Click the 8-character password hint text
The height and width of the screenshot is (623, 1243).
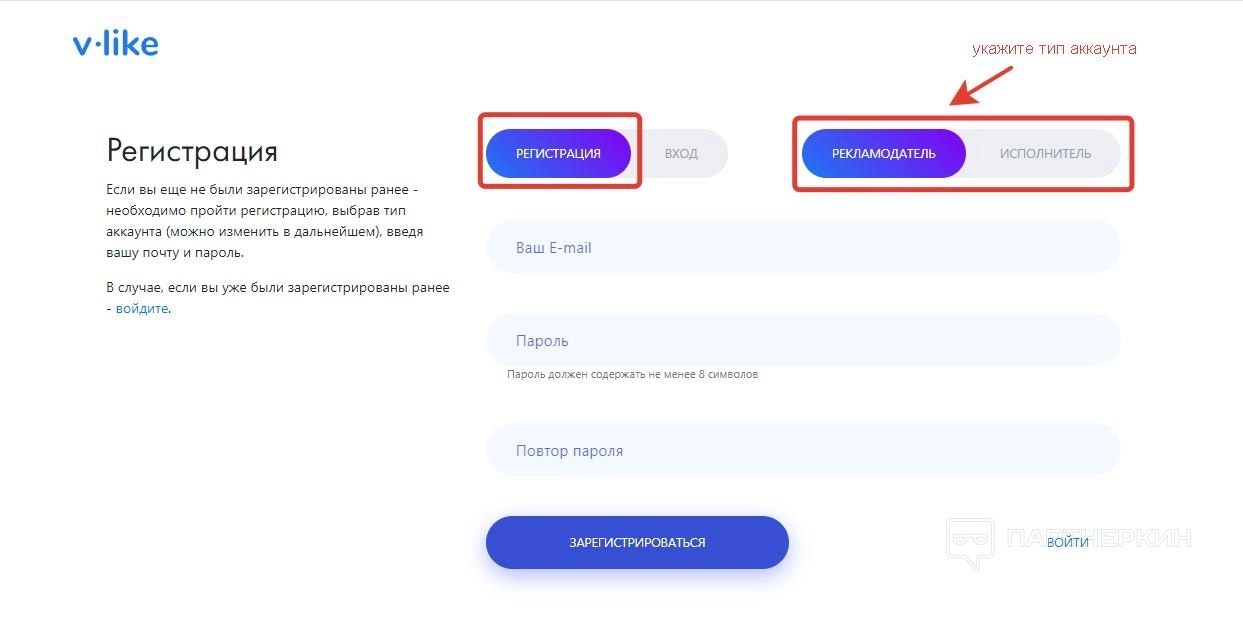(632, 375)
